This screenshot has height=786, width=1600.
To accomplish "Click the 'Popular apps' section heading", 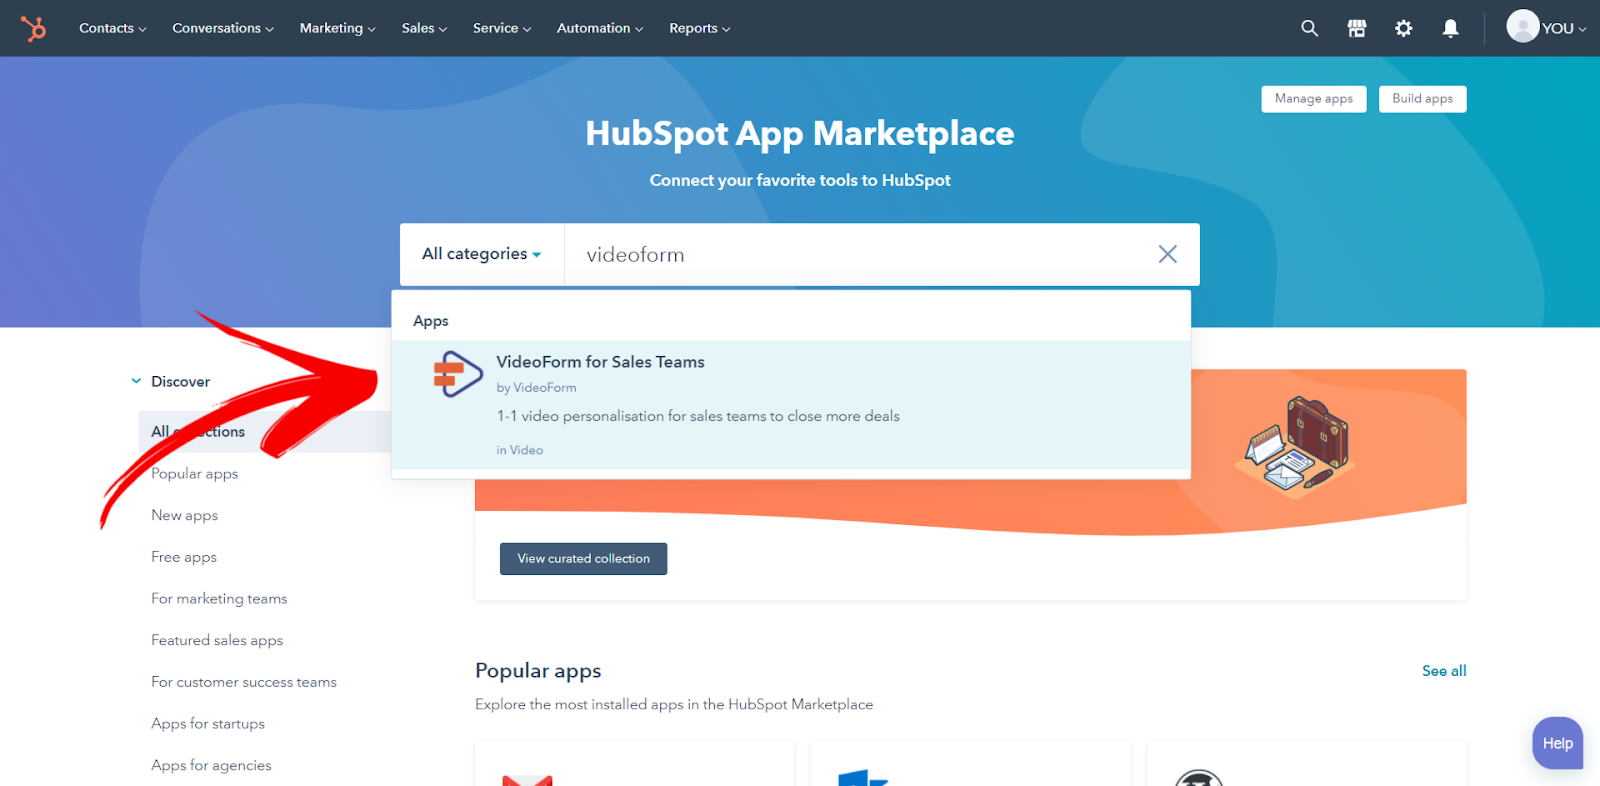I will [538, 671].
